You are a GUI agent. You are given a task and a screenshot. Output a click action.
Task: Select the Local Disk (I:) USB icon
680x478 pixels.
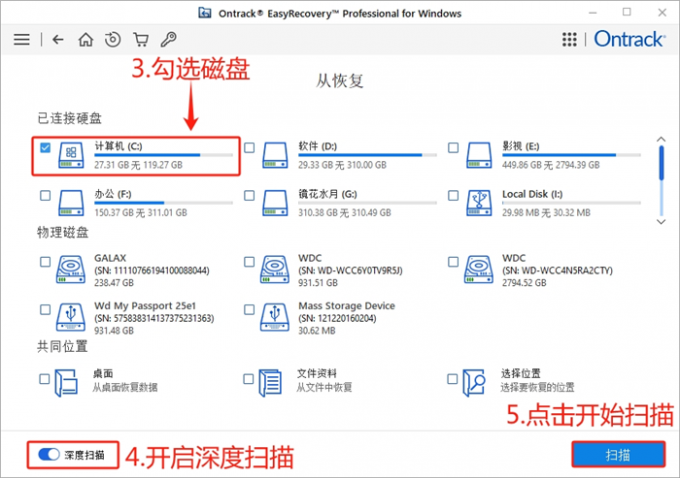pyautogui.click(x=479, y=203)
